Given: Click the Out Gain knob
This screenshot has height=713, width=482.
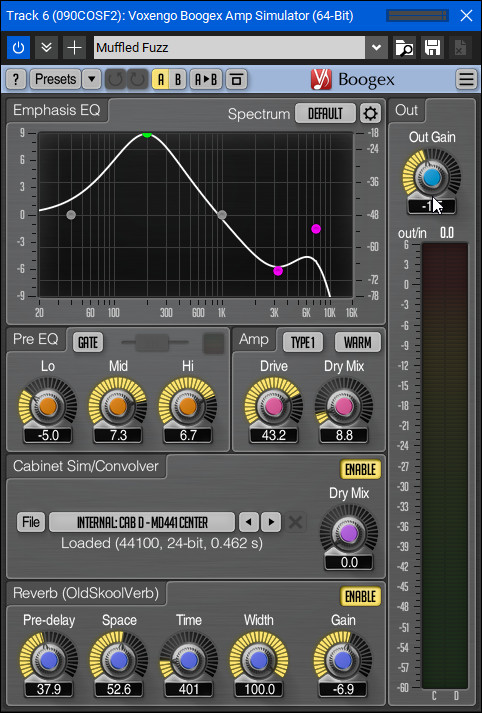Looking at the screenshot, I should (x=432, y=177).
